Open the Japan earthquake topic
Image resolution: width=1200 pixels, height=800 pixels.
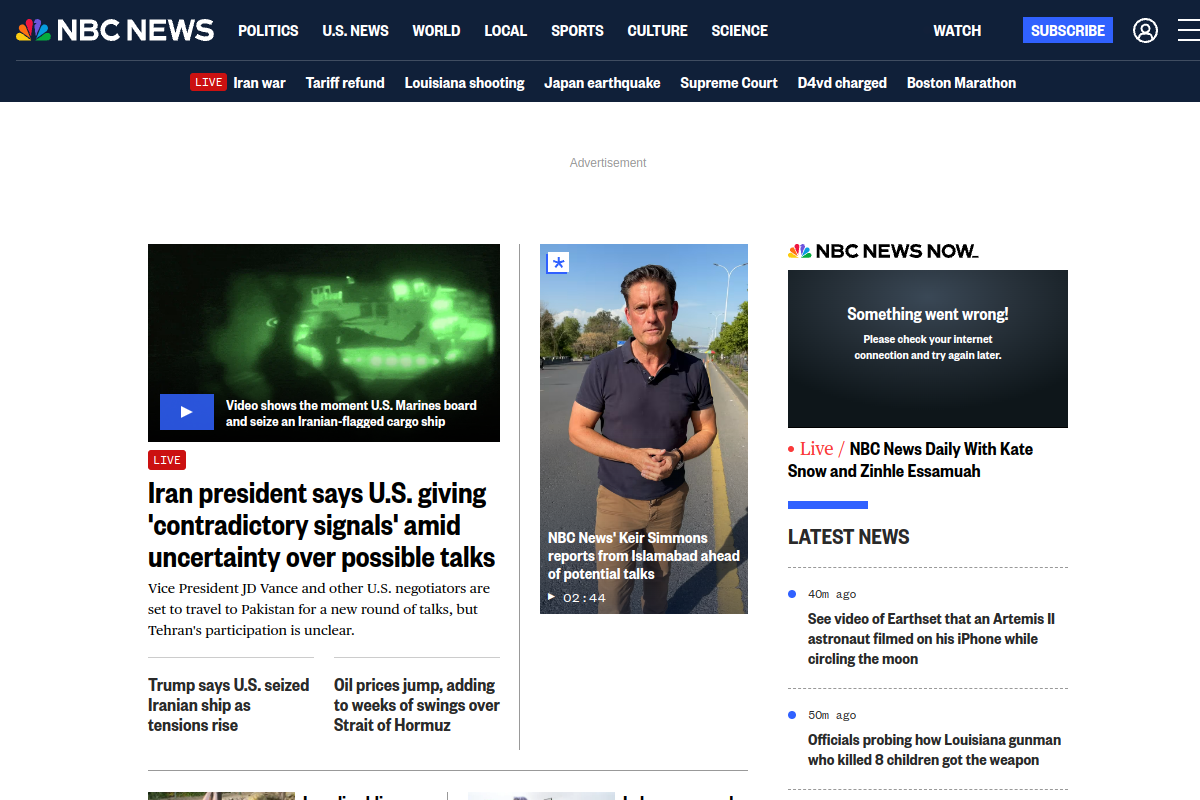pos(602,83)
